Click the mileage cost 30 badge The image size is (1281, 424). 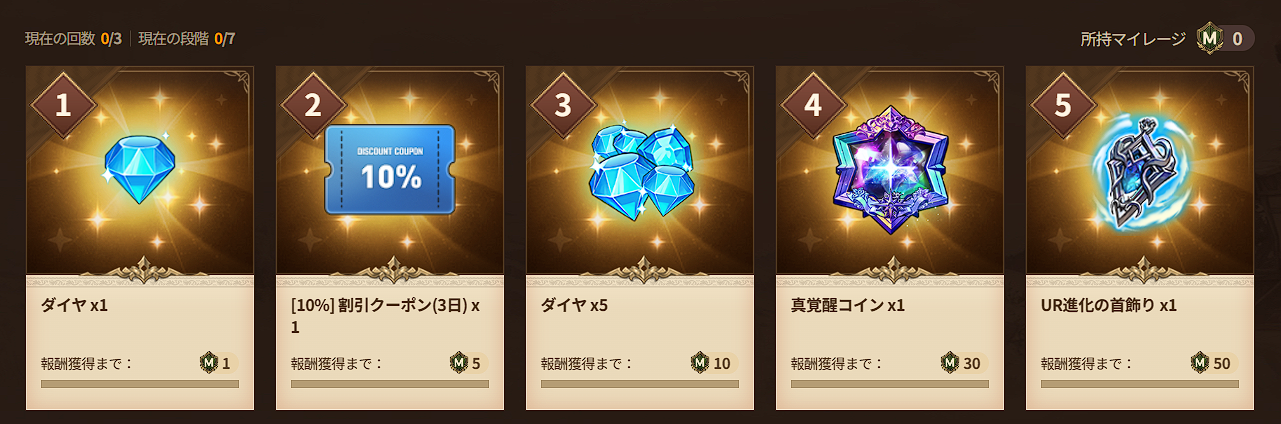960,362
